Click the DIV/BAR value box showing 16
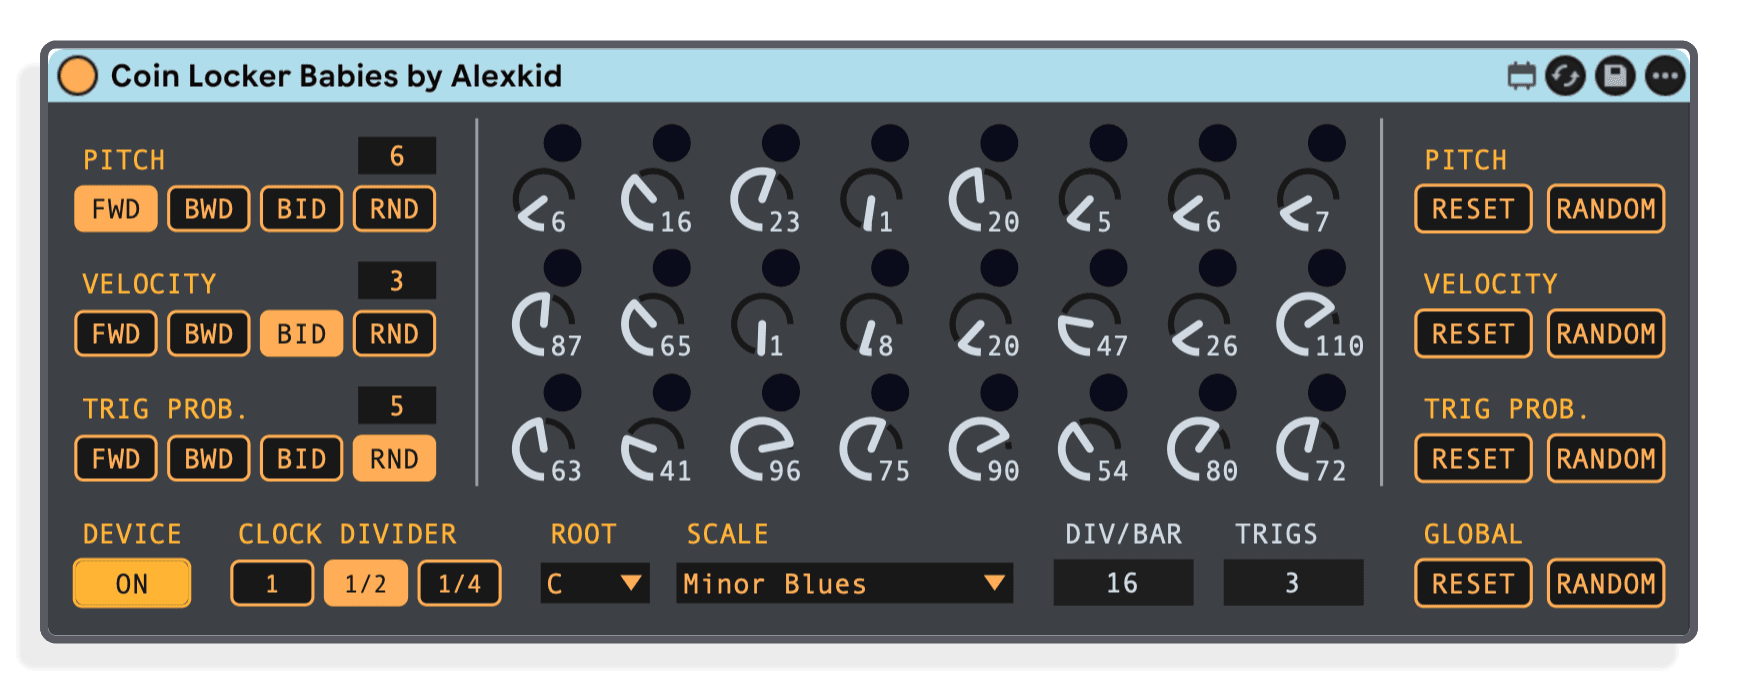 click(x=1123, y=583)
